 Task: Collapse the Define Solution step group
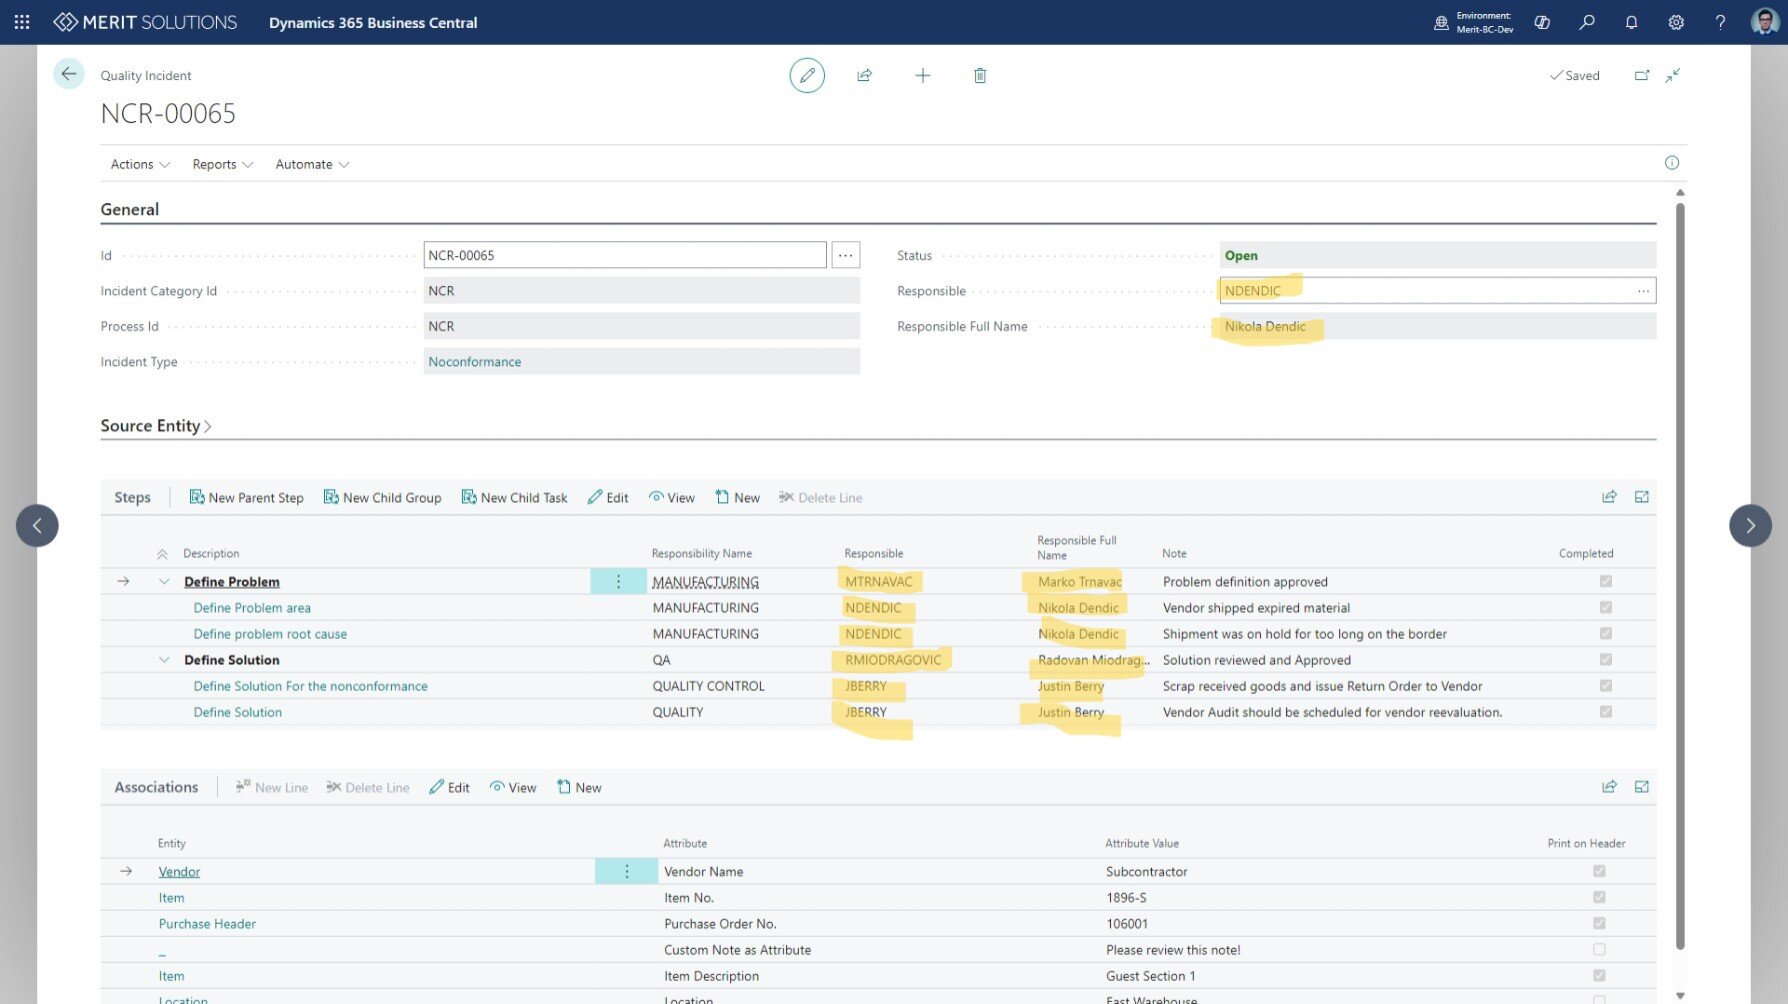(x=164, y=660)
